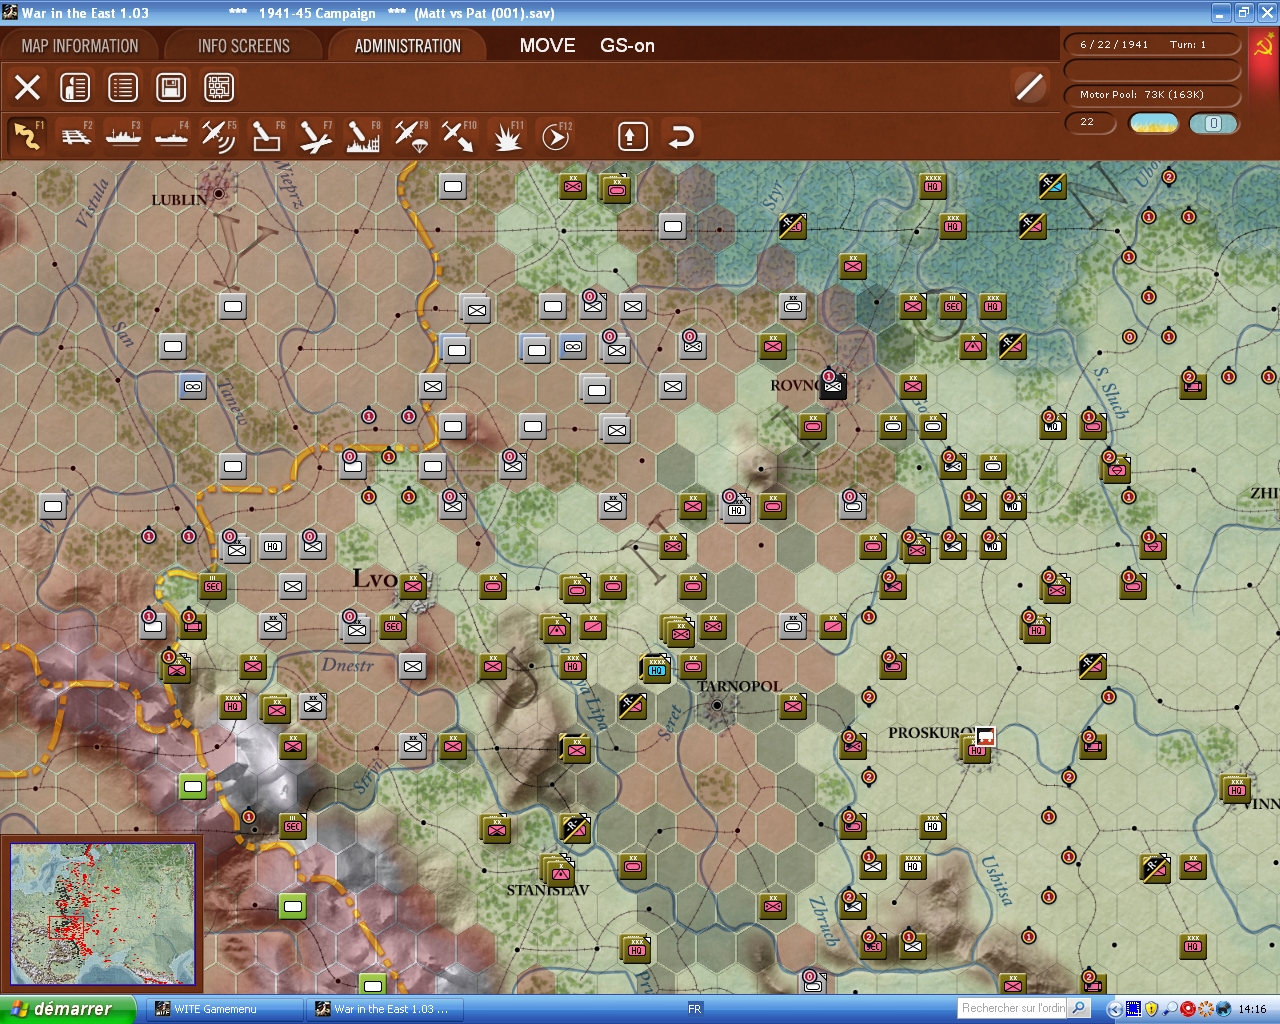Image resolution: width=1280 pixels, height=1024 pixels.
Task: Switch to the ADMINISTRATION tab
Action: click(x=408, y=46)
